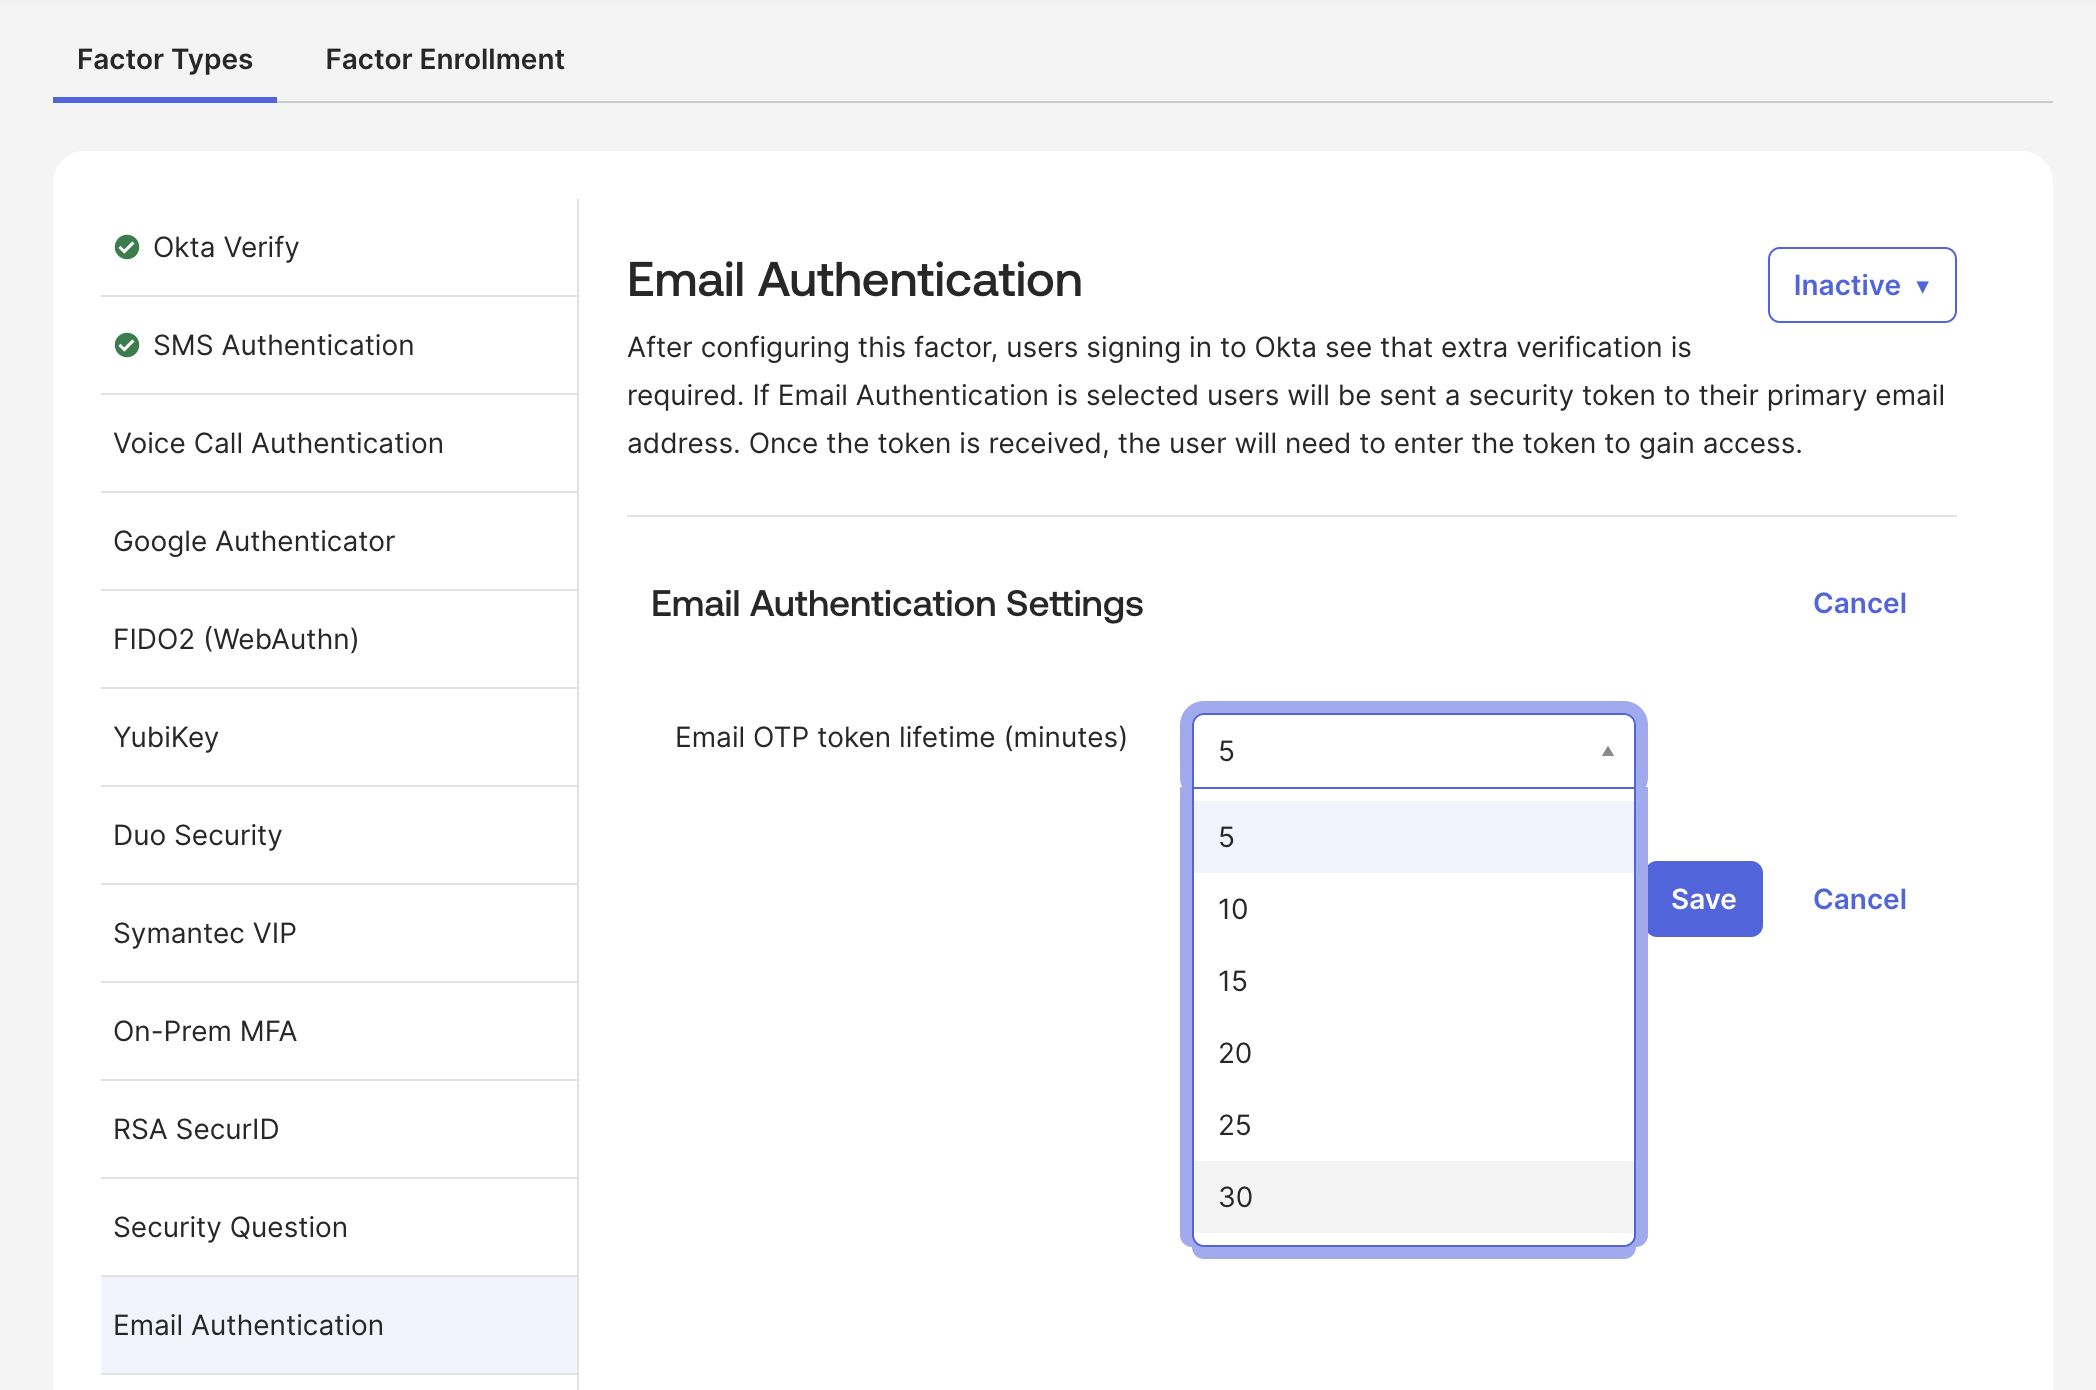
Task: Select FIDO2 (WebAuthn) in the sidebar
Action: [x=236, y=639]
